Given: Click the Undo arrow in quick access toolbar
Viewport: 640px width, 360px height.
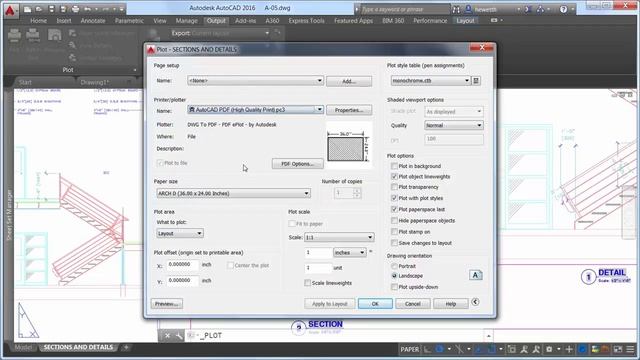Looking at the screenshot, I should click(x=87, y=9).
